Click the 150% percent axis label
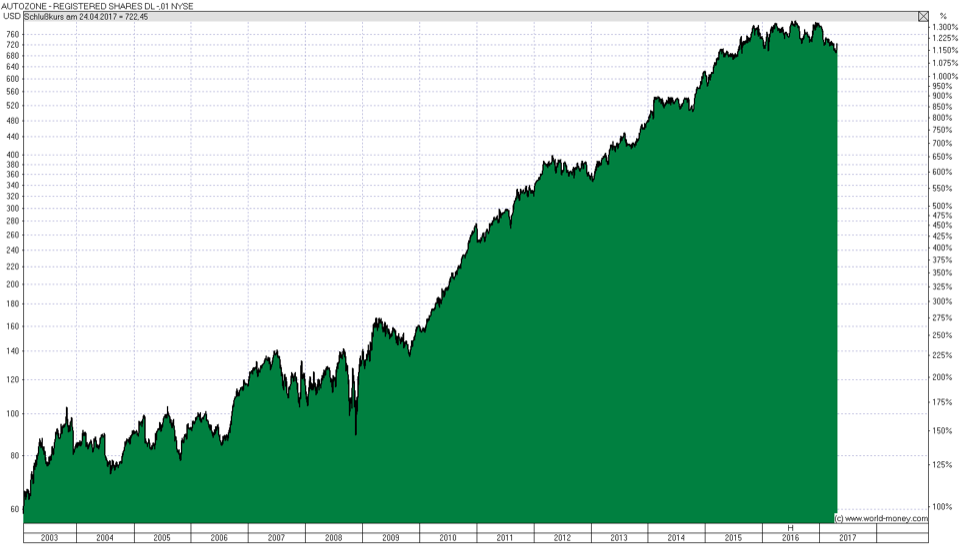Screen dimensions: 960x545 tap(942, 431)
